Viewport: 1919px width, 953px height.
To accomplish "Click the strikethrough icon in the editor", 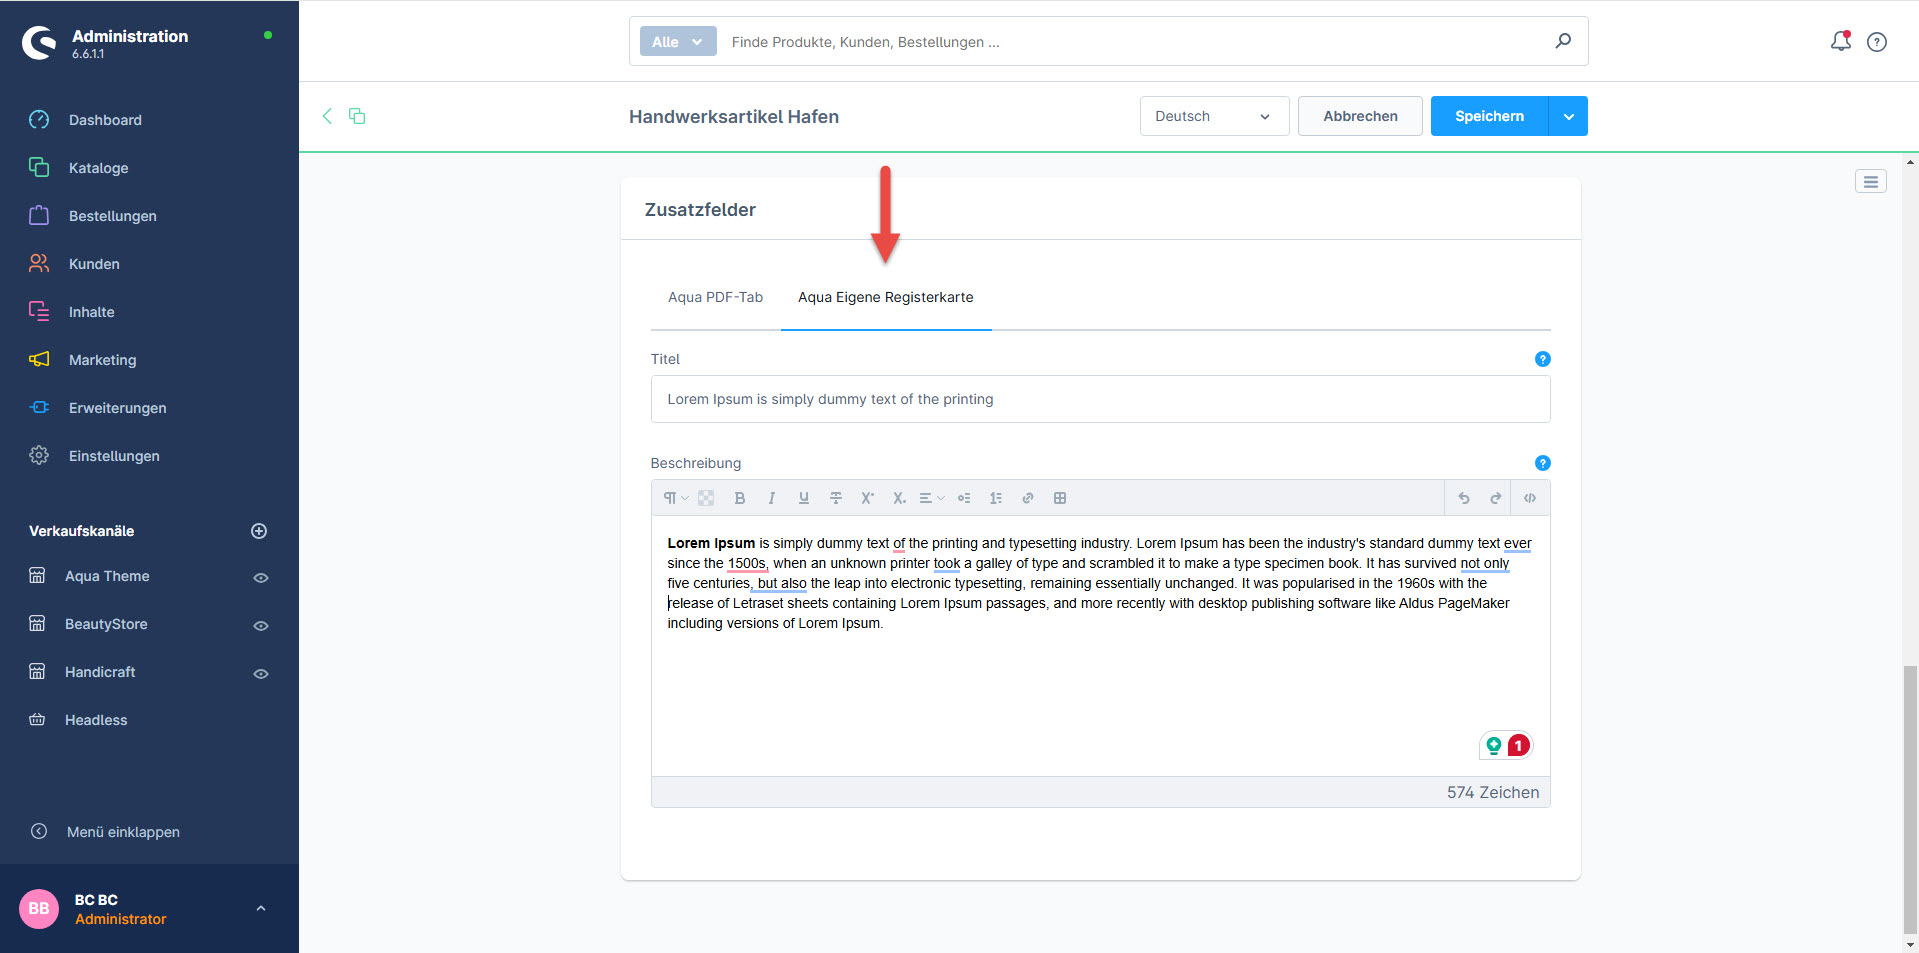I will point(835,498).
